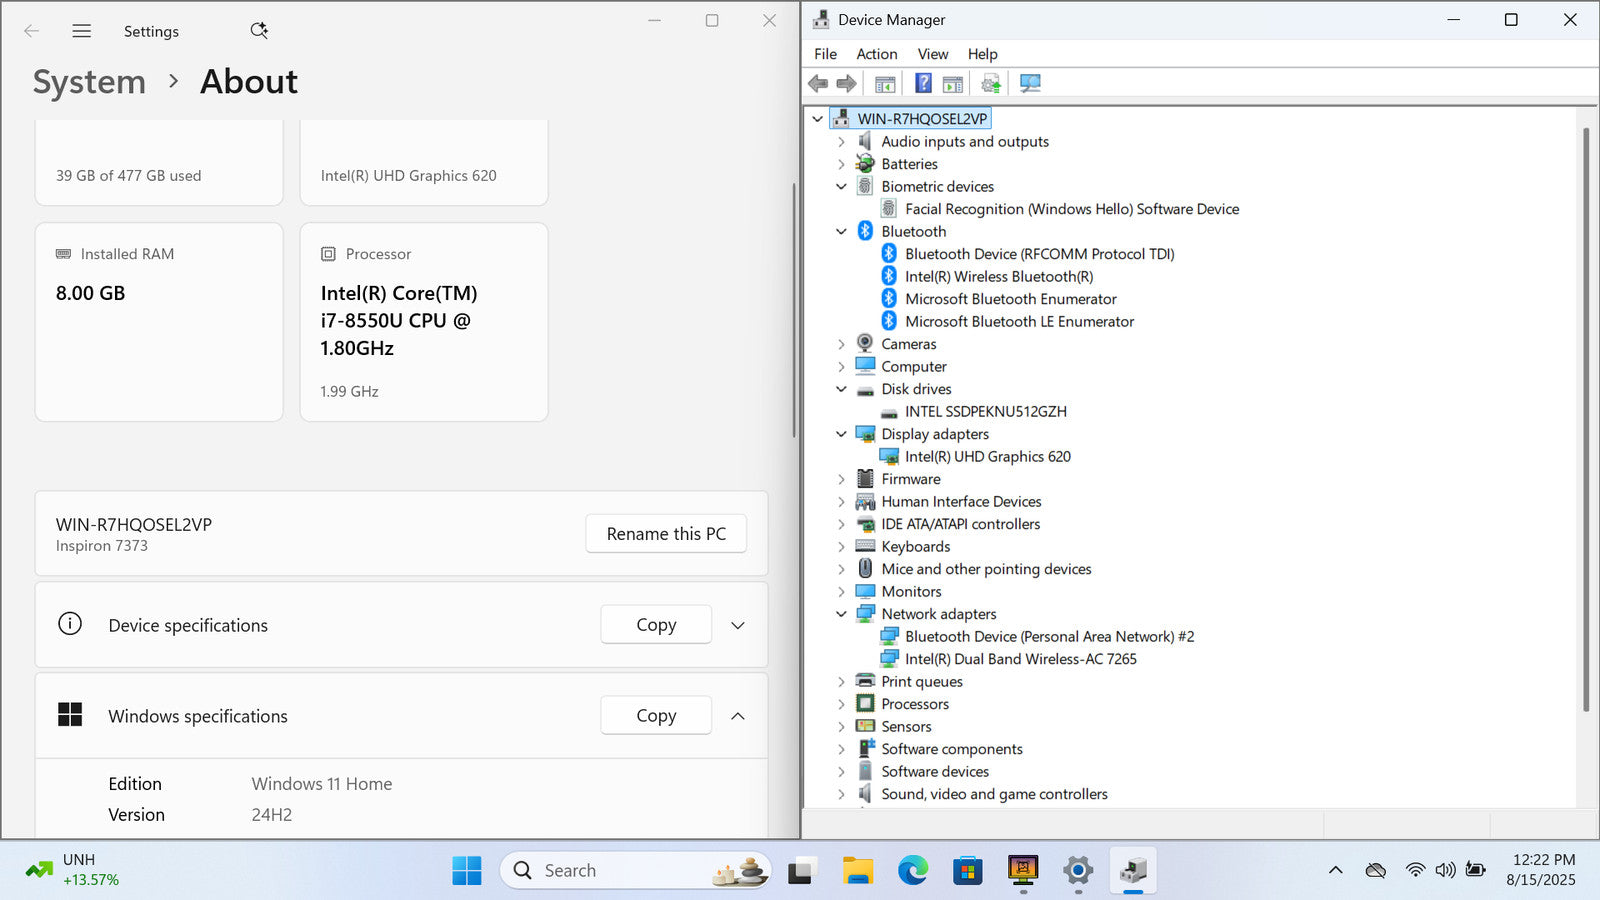Image resolution: width=1600 pixels, height=900 pixels.
Task: Open Action menu in Device Manager
Action: 877,54
